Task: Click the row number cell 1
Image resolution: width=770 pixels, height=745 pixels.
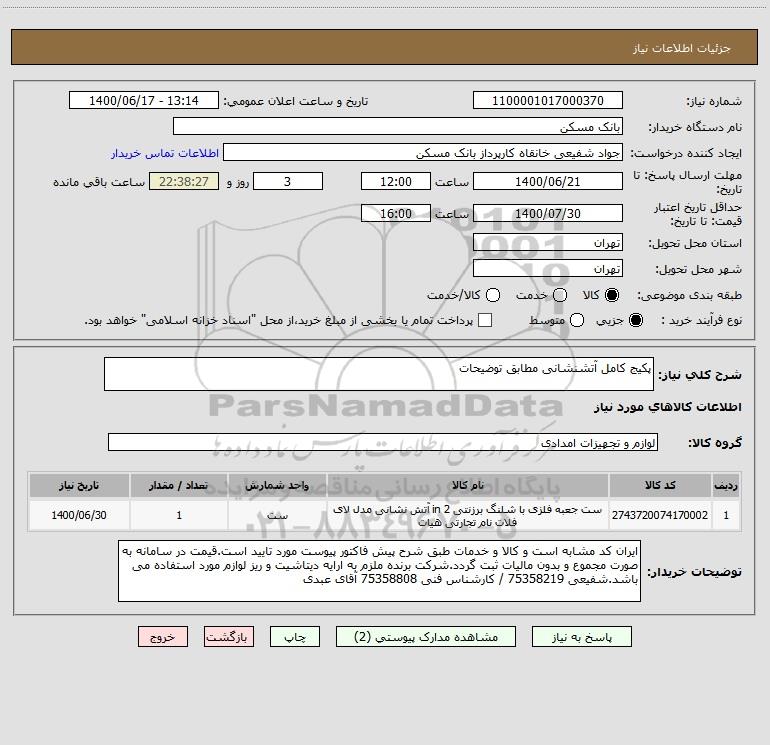Action: pyautogui.click(x=726, y=515)
